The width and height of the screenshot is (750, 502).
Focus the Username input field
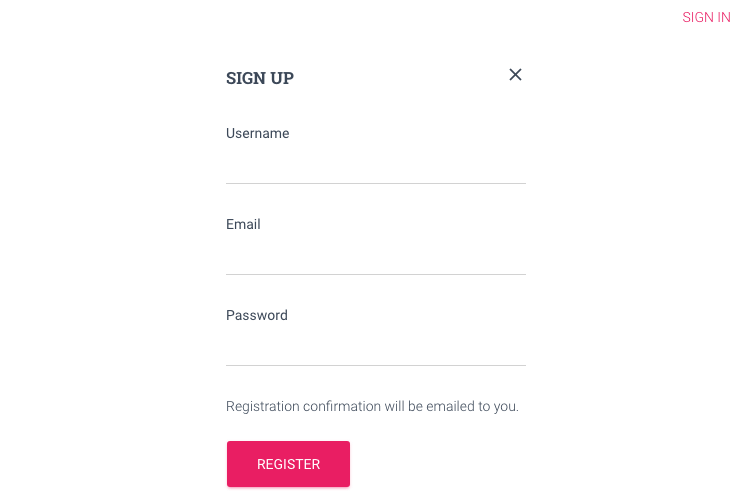[375, 165]
